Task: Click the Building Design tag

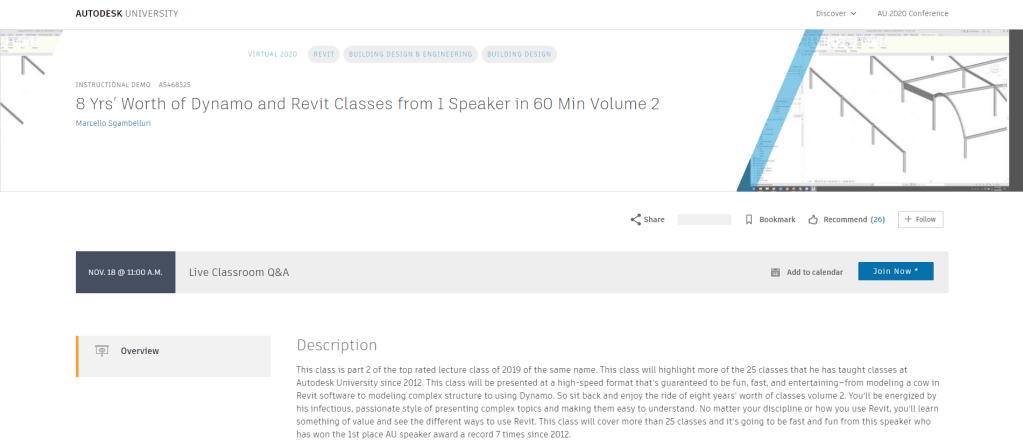Action: pos(518,54)
